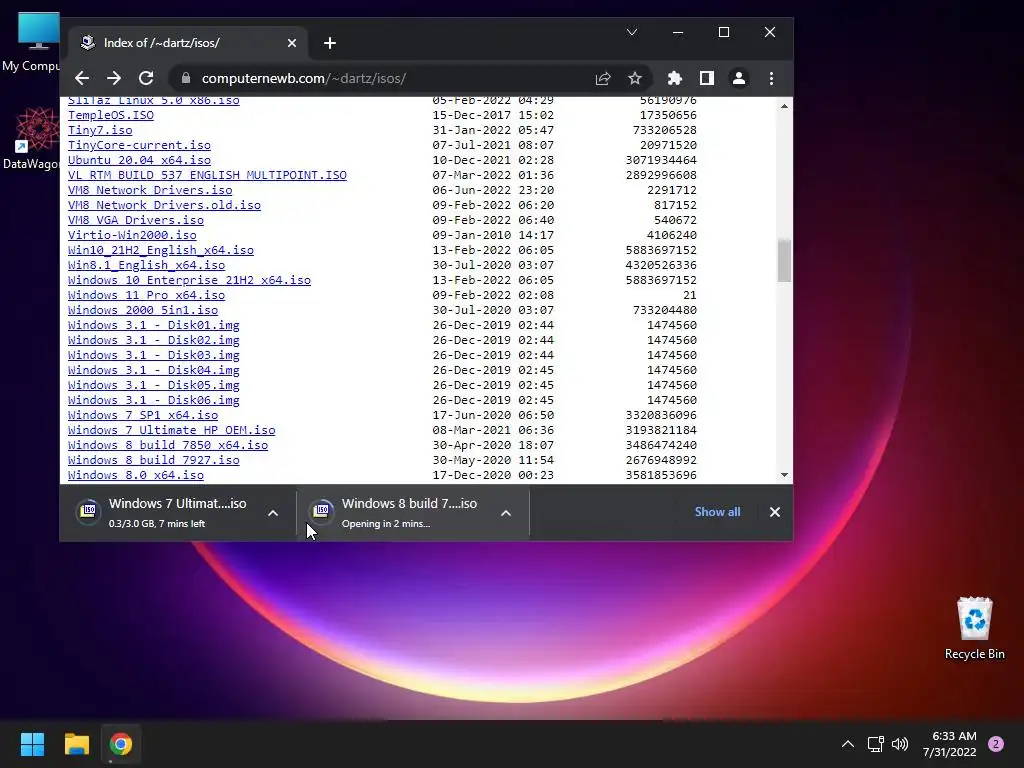The height and width of the screenshot is (768, 1024).
Task: Open the network icon in system tray
Action: pos(876,744)
